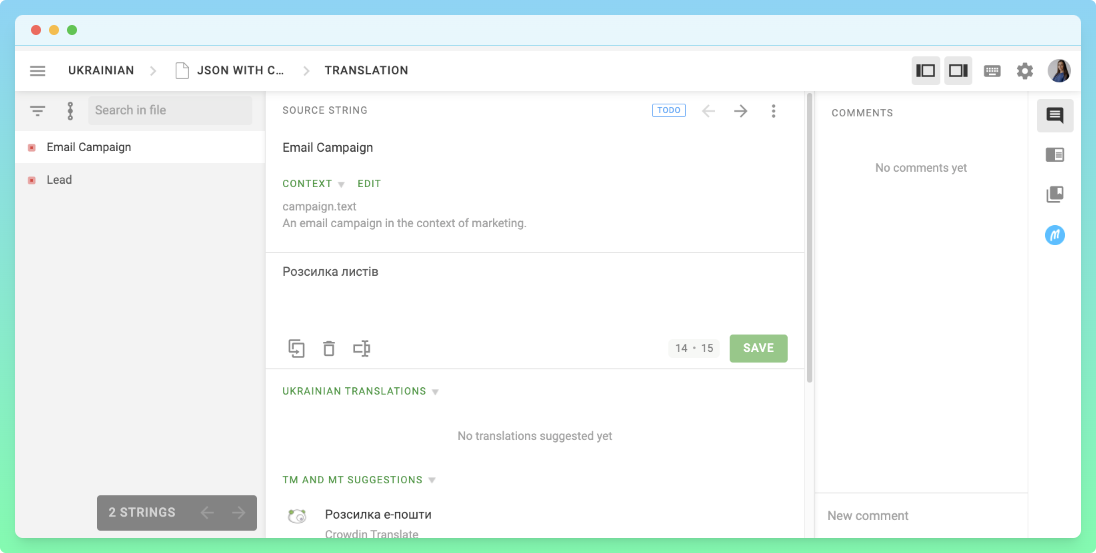Click the Email Campaign source text

(328, 148)
